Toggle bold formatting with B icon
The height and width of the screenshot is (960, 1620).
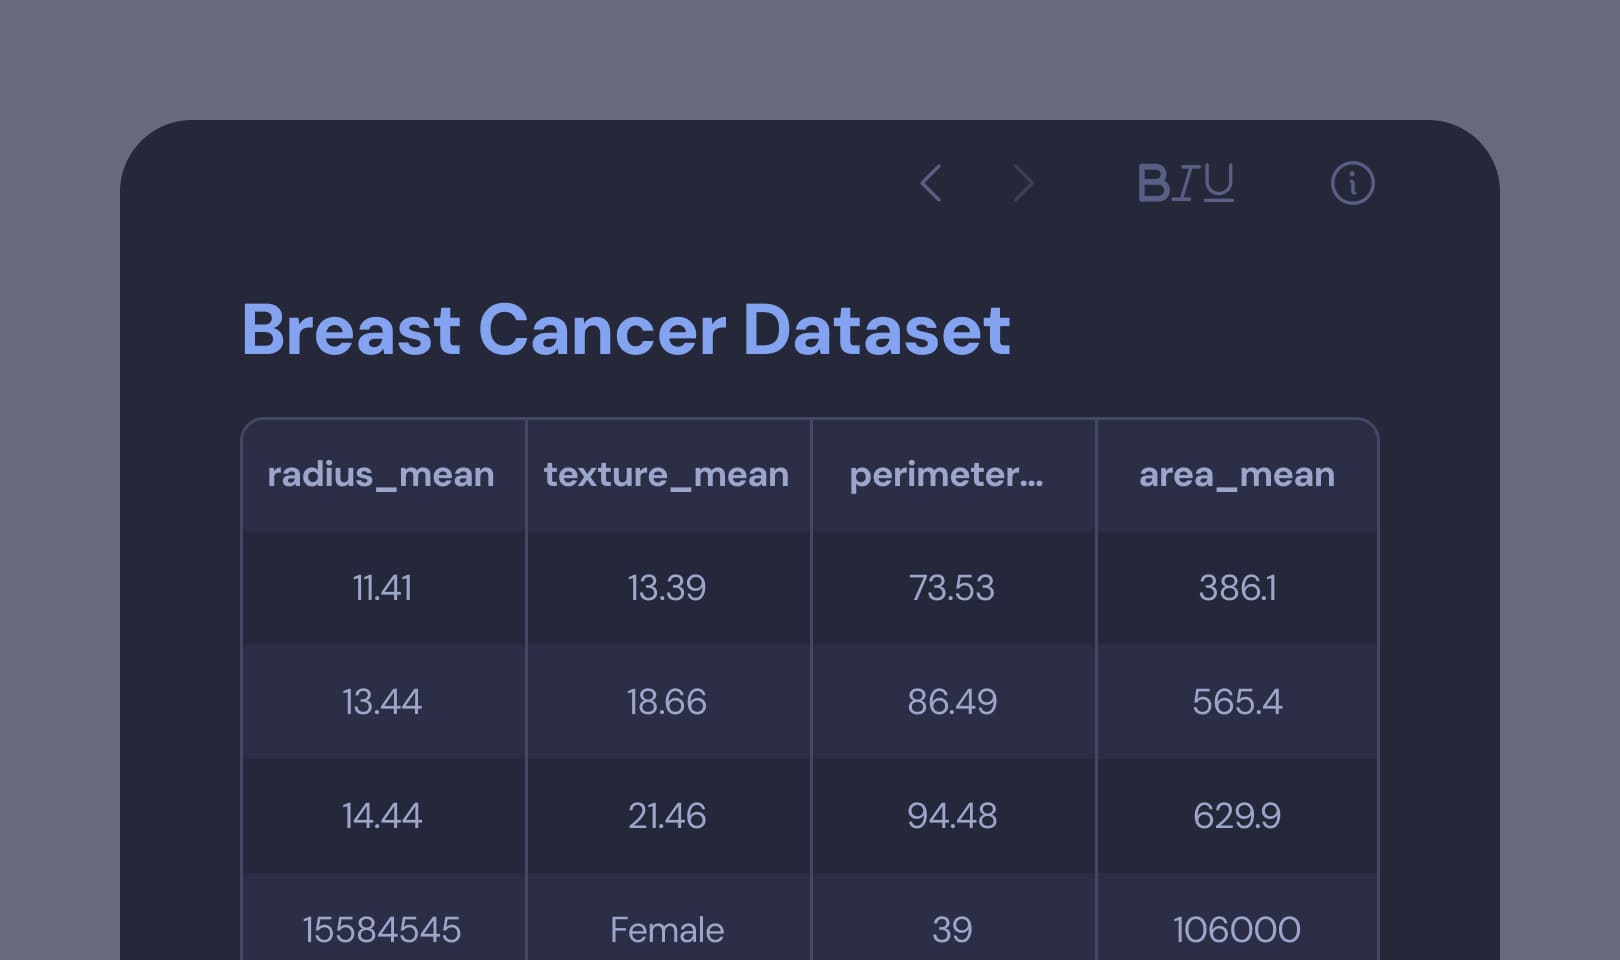(x=1153, y=184)
